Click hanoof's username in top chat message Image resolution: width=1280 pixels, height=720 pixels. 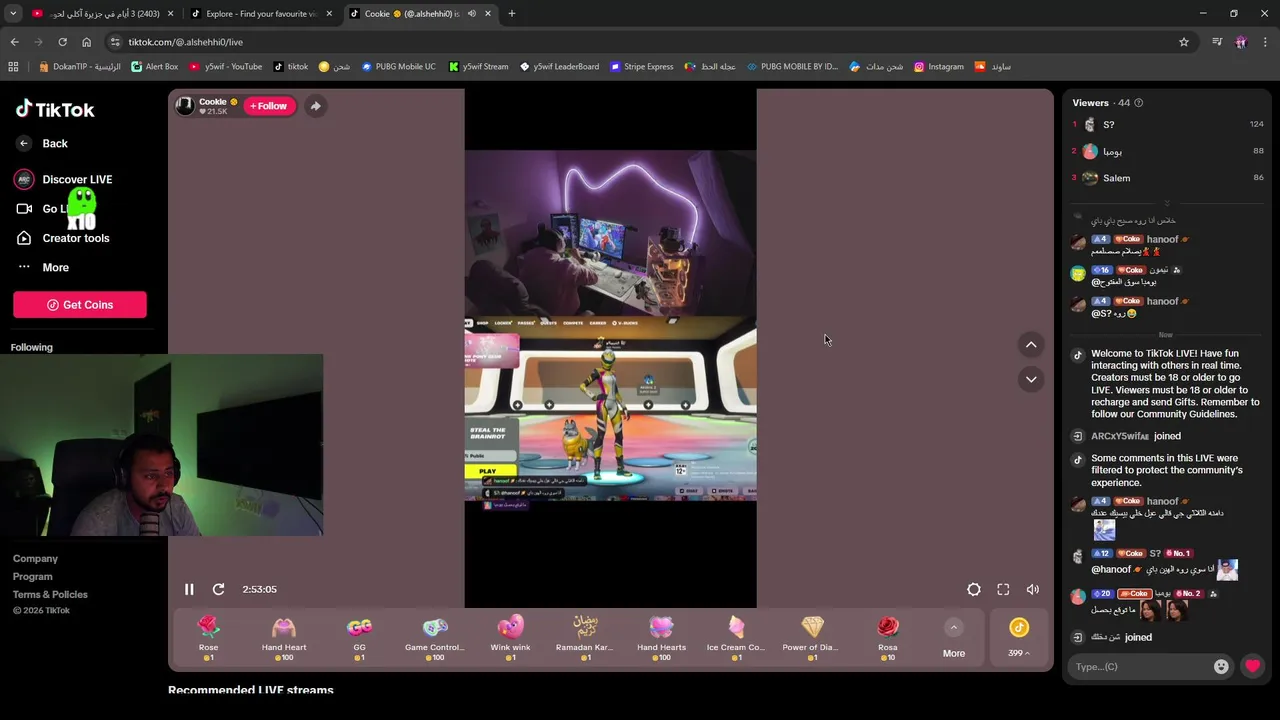1162,240
